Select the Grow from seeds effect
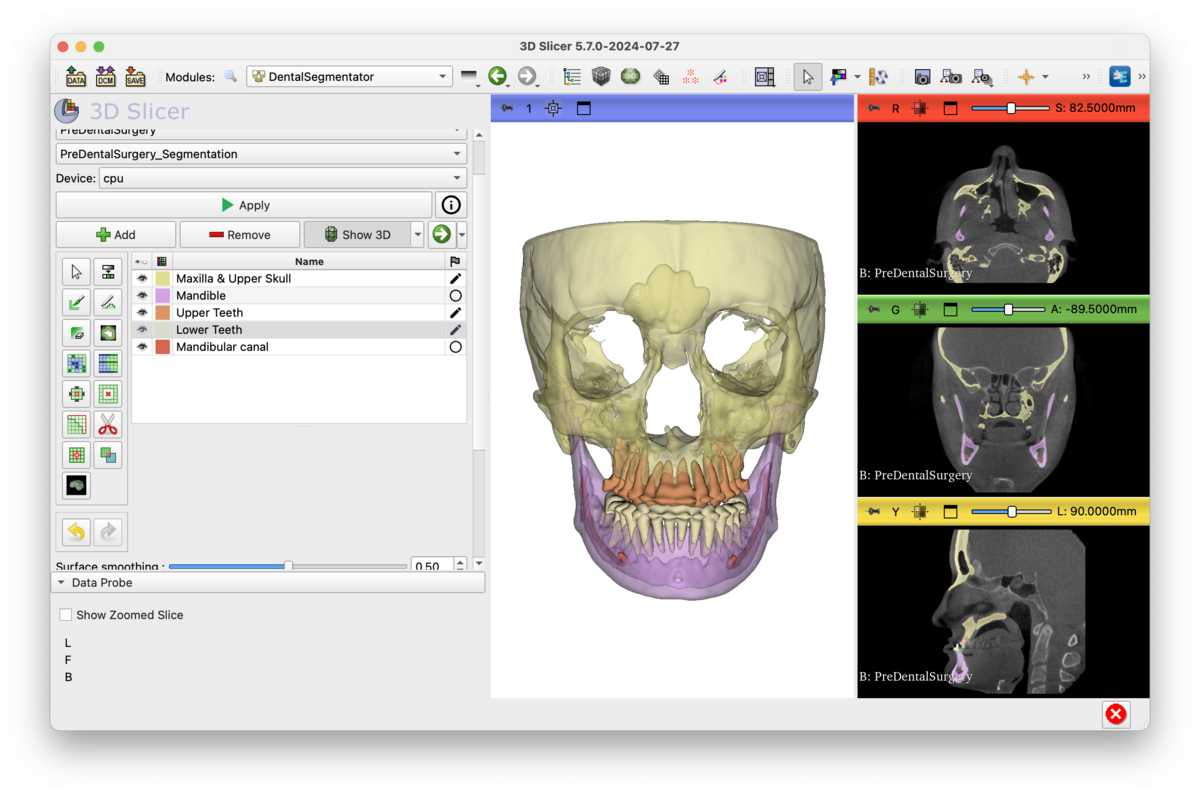1200x797 pixels. point(76,364)
